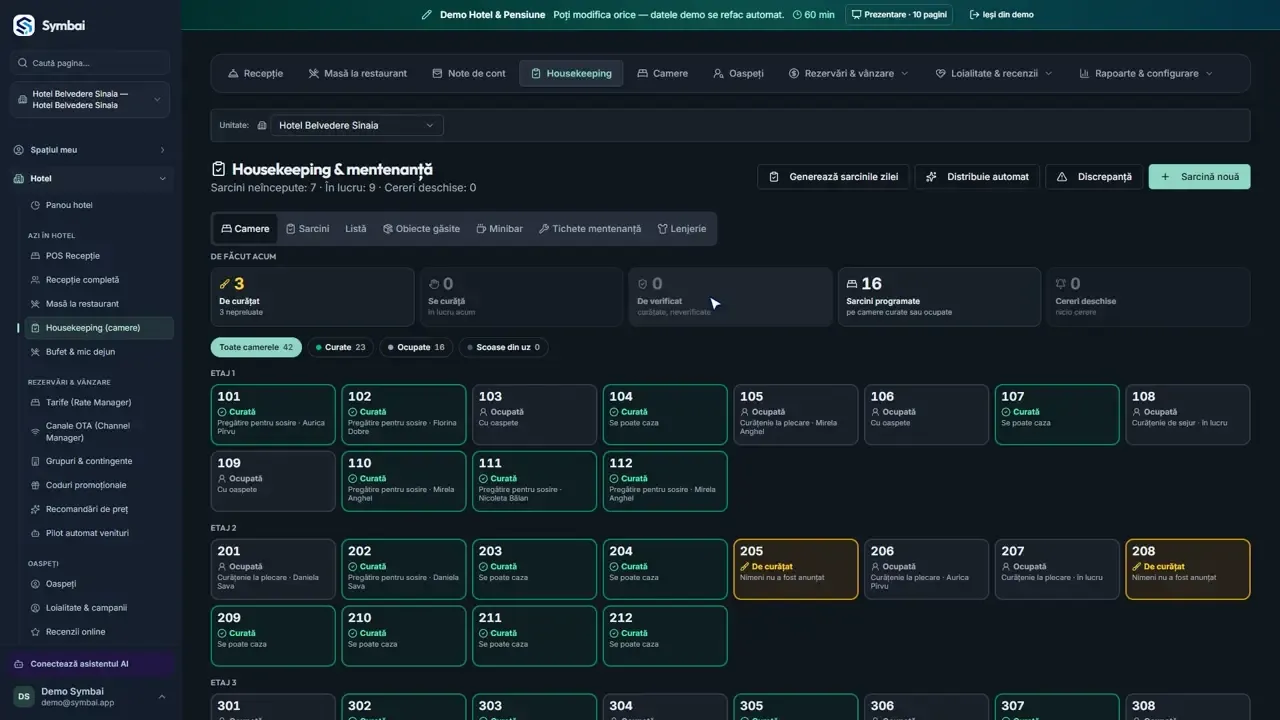Filter rooms by Curate 23 chip
This screenshot has height=720, width=1280.
click(x=340, y=347)
